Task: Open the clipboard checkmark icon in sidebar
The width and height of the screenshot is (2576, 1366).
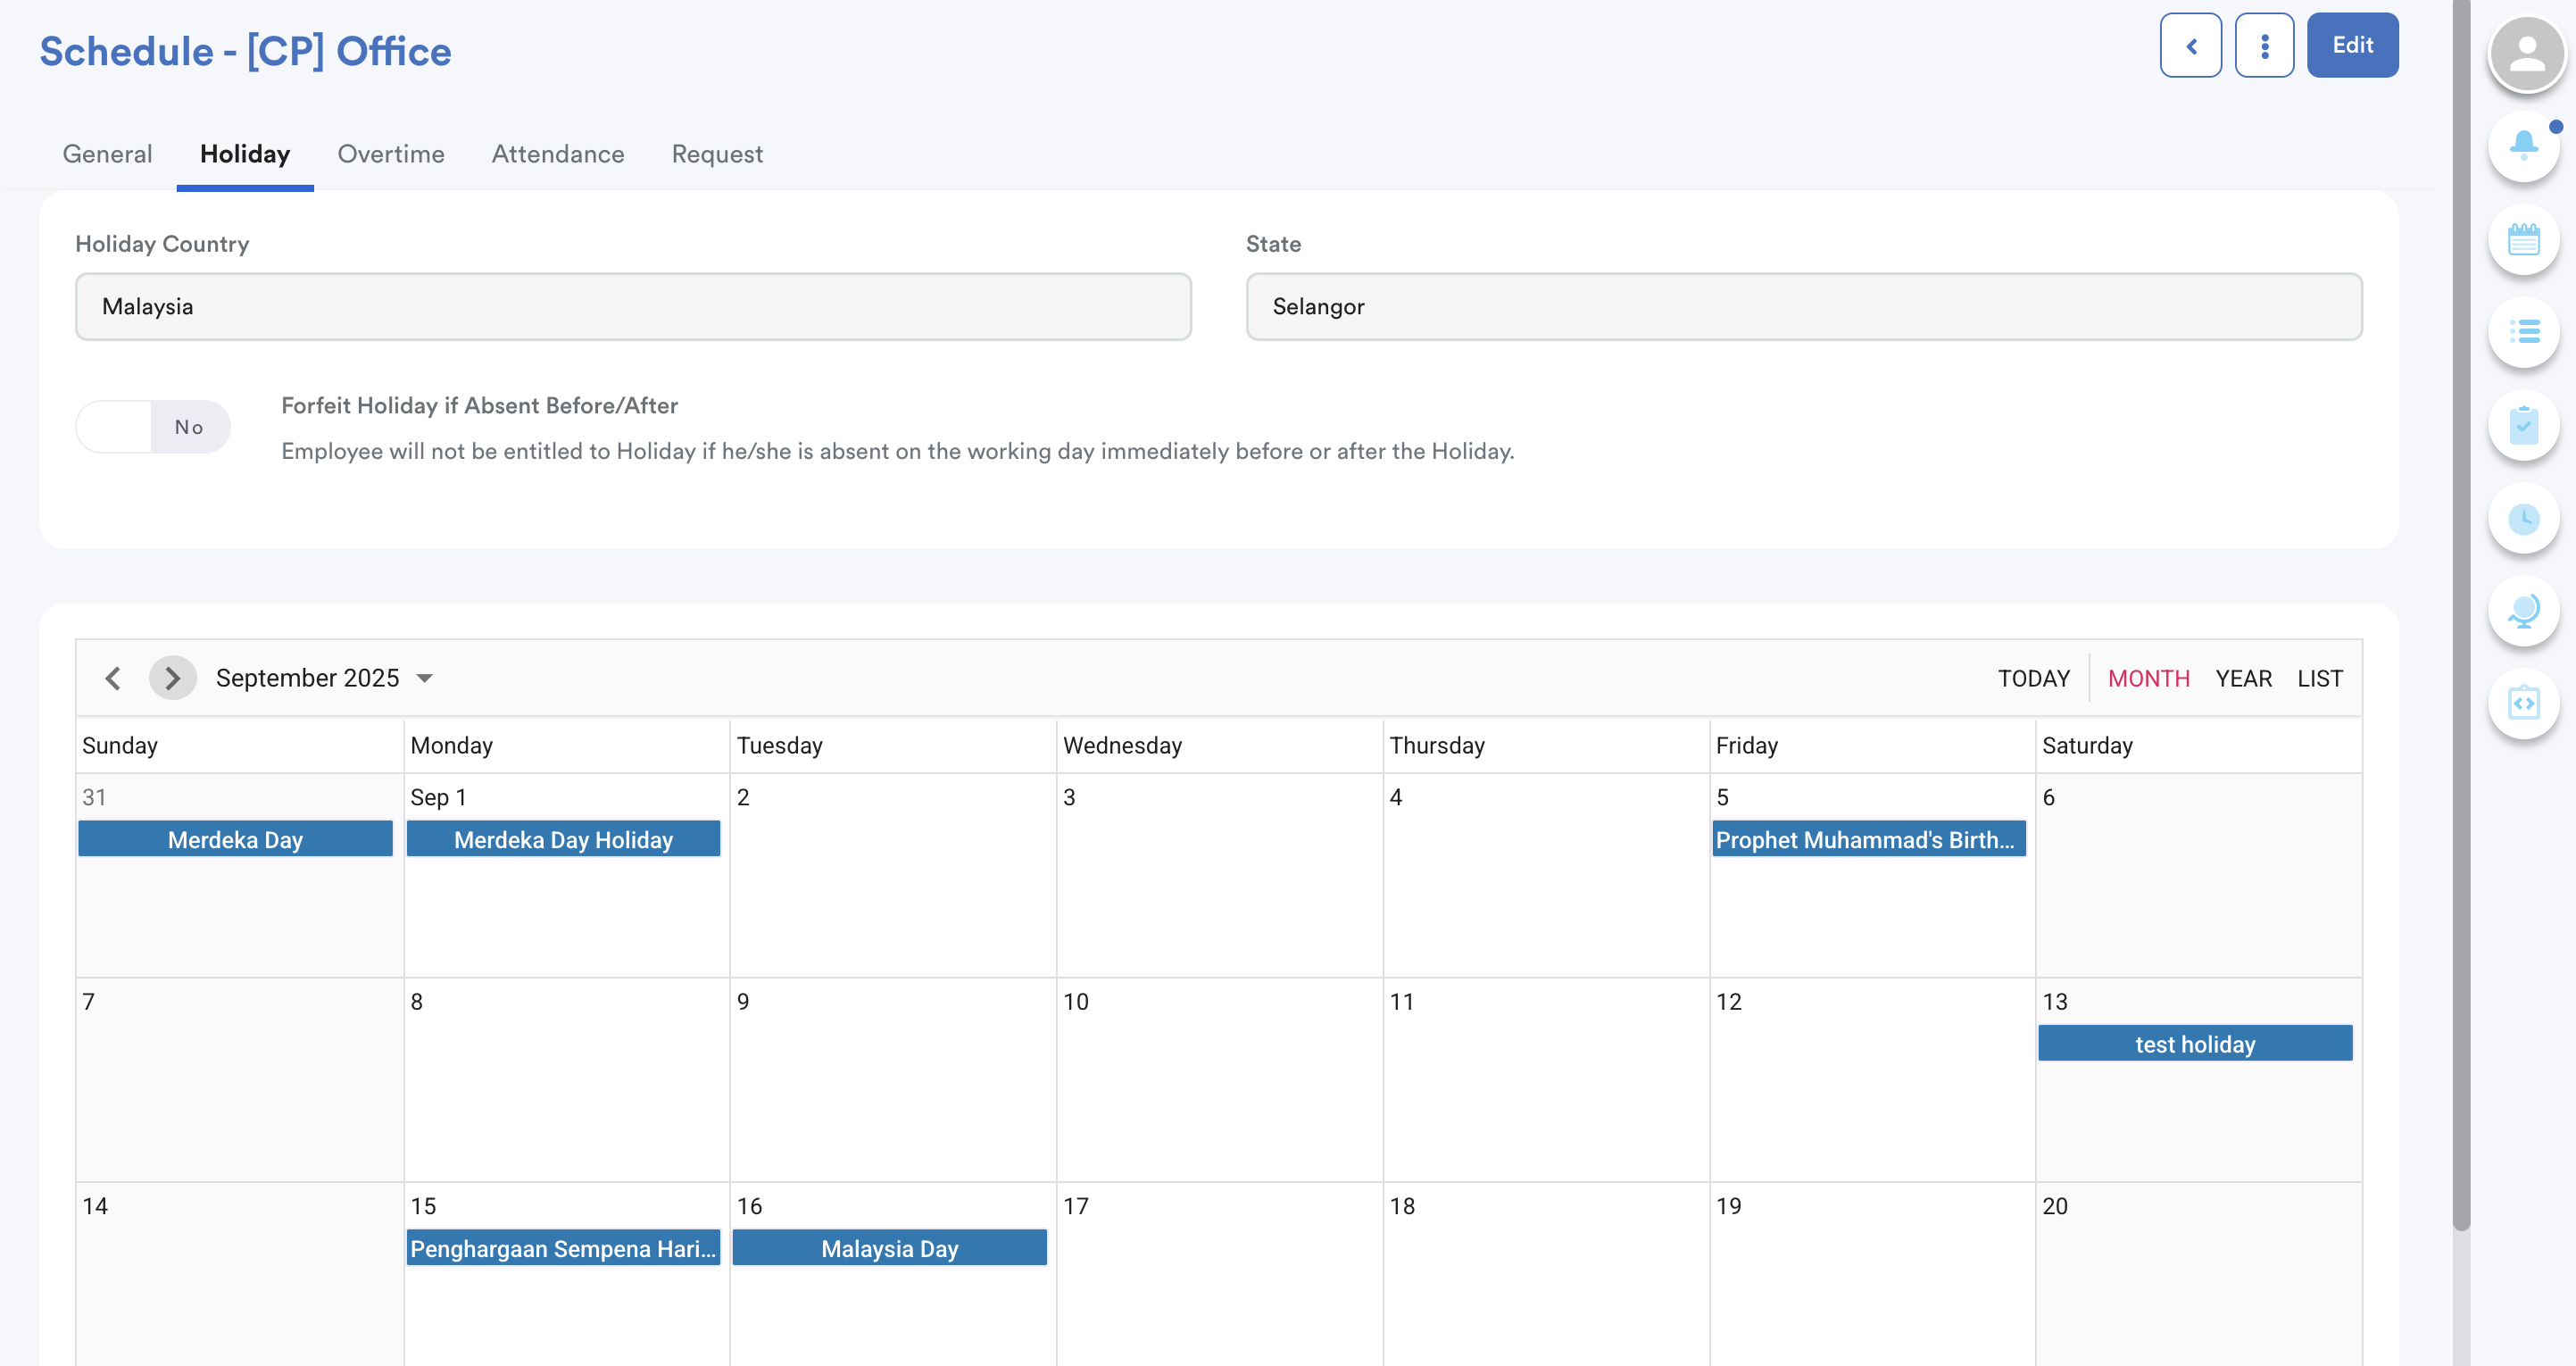Action: 2523,425
